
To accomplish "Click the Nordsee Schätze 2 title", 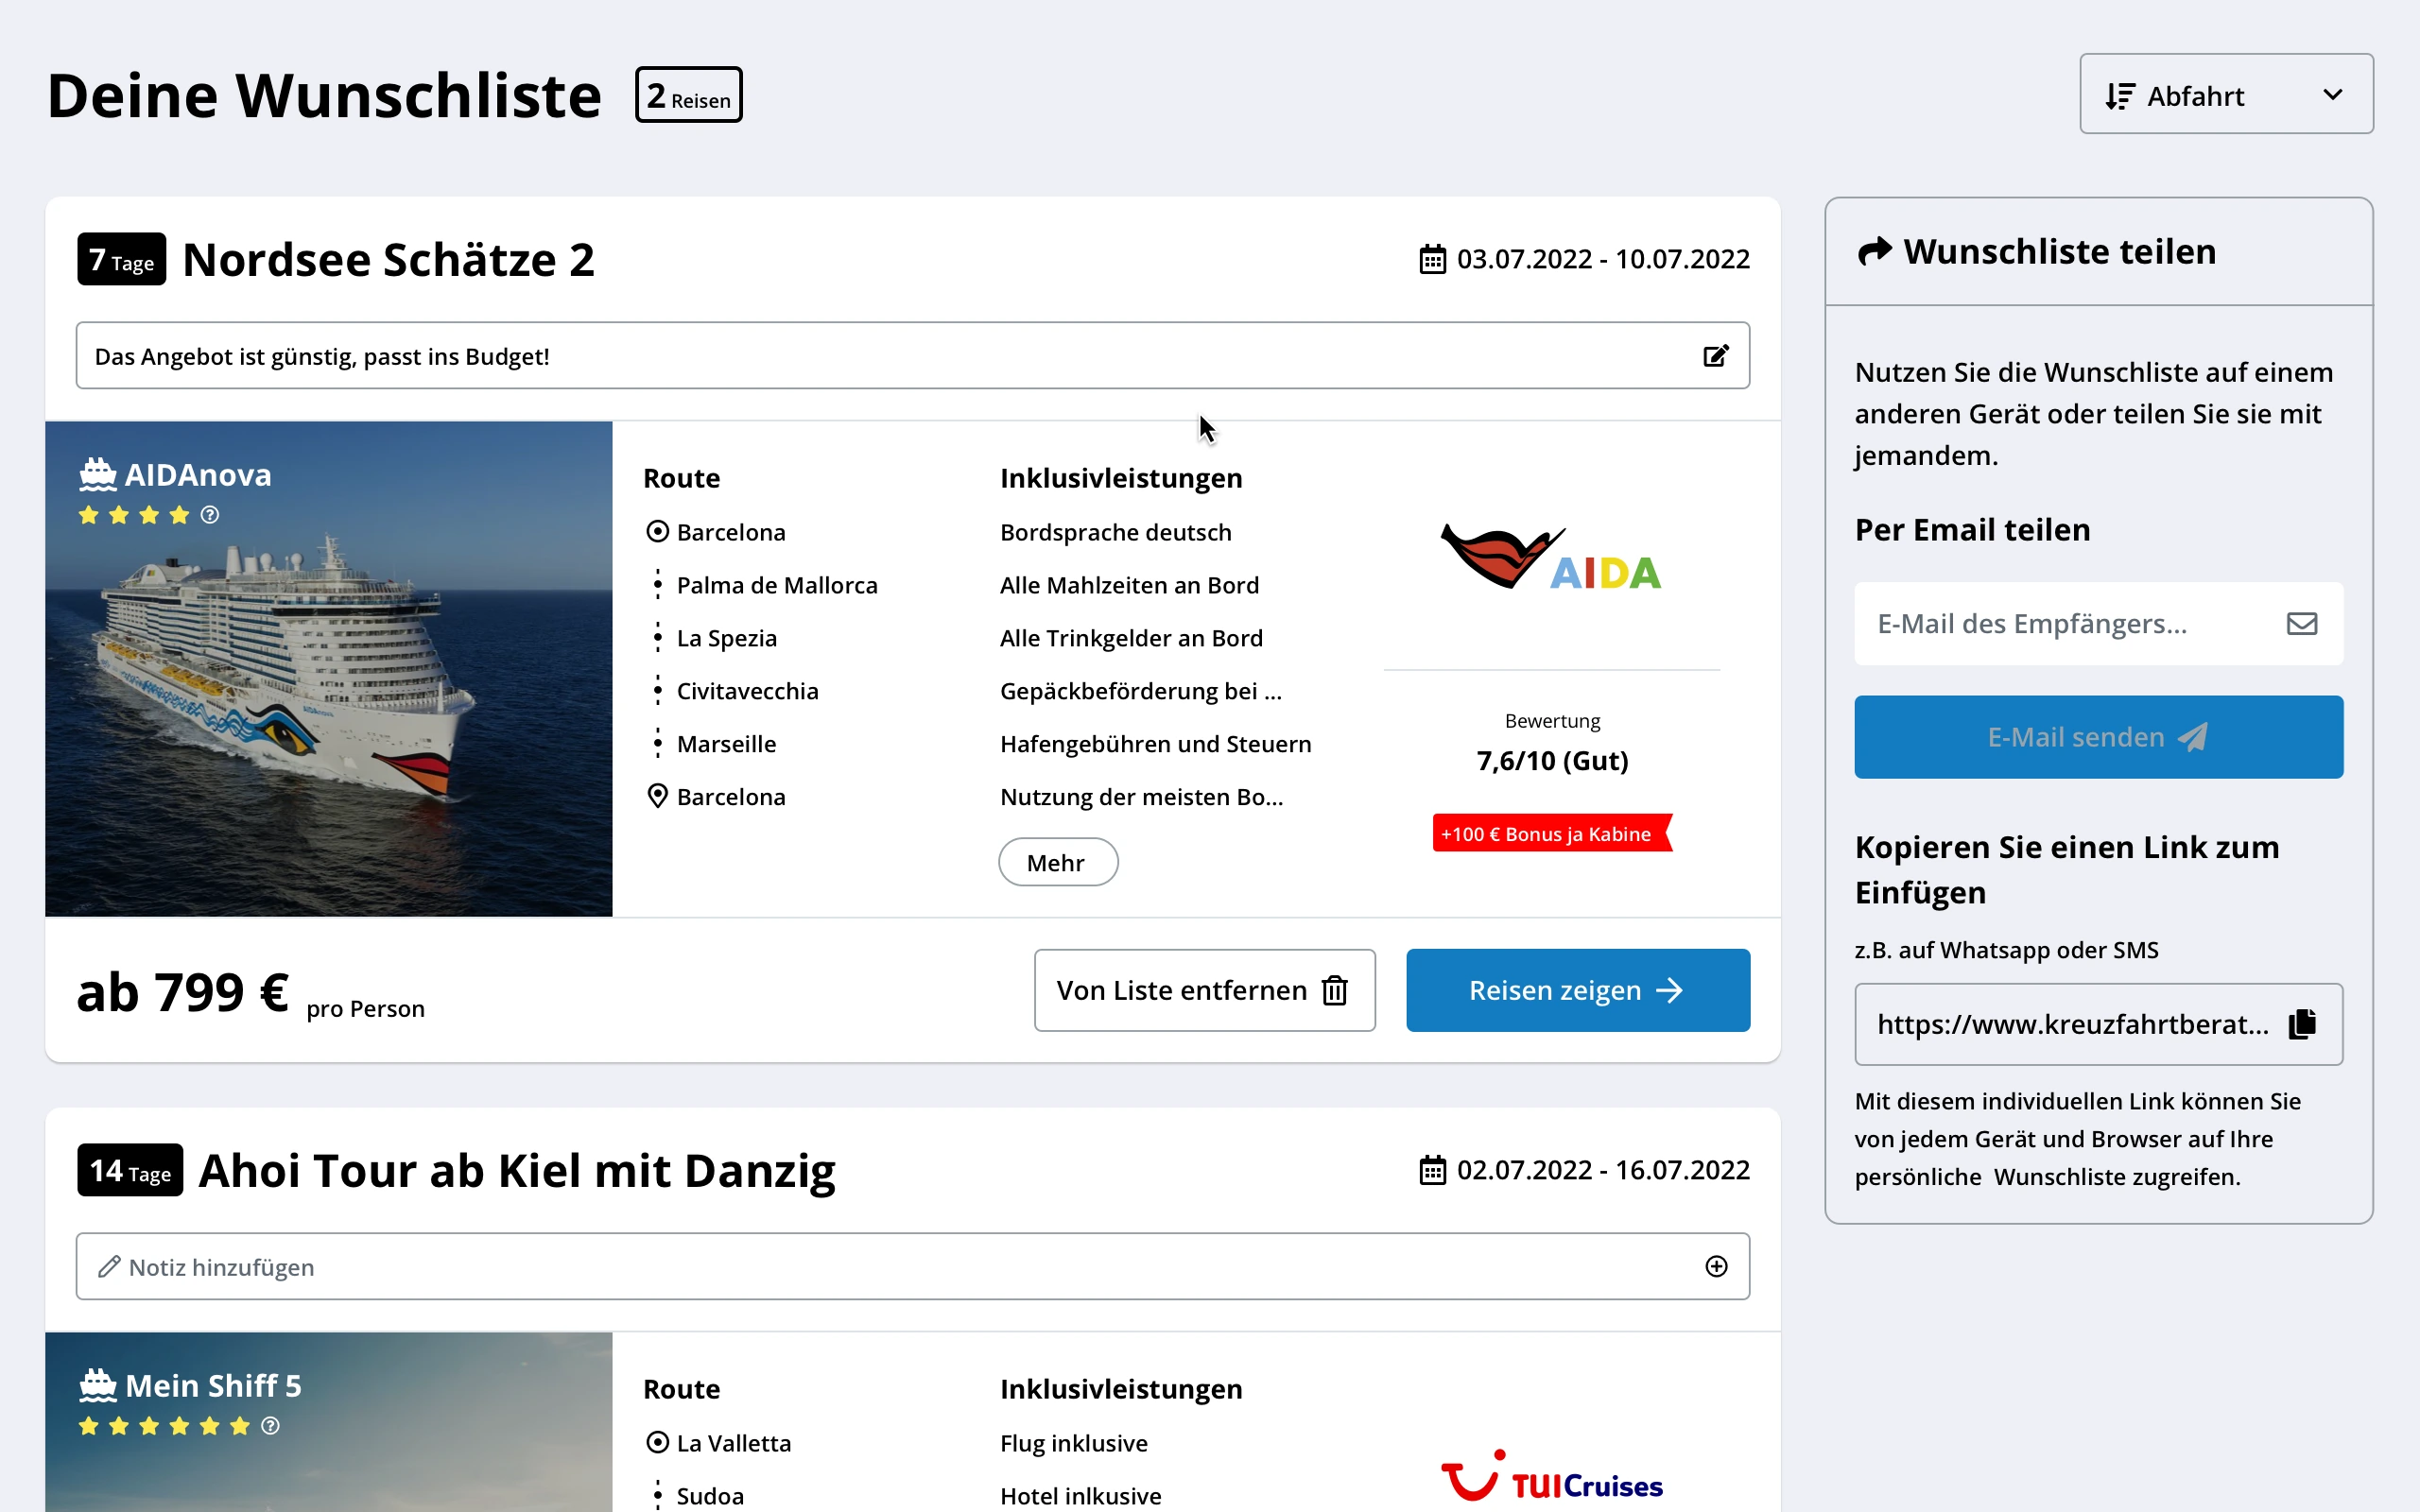I will pos(389,260).
